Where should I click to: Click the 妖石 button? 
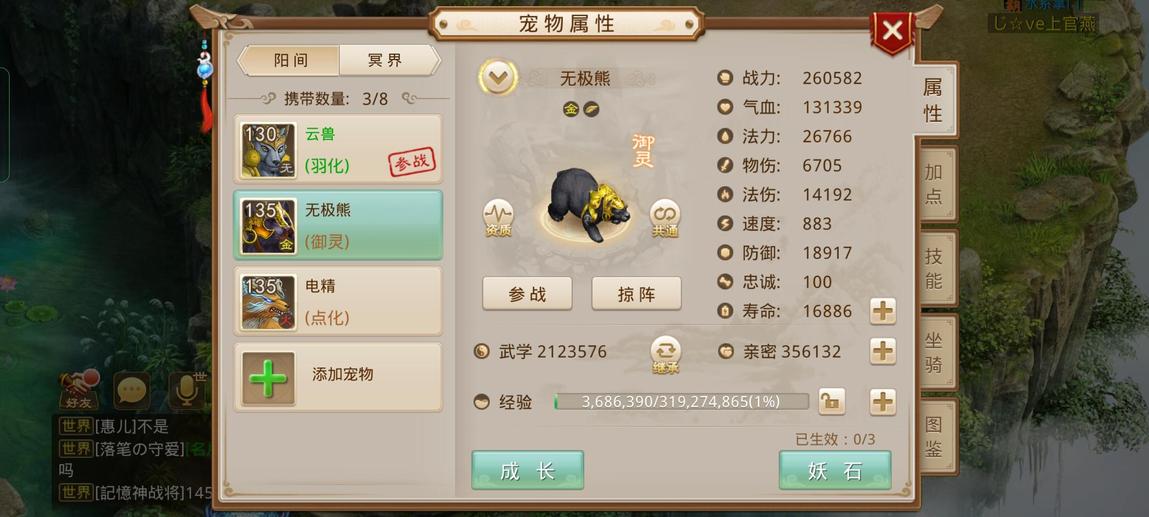click(835, 470)
